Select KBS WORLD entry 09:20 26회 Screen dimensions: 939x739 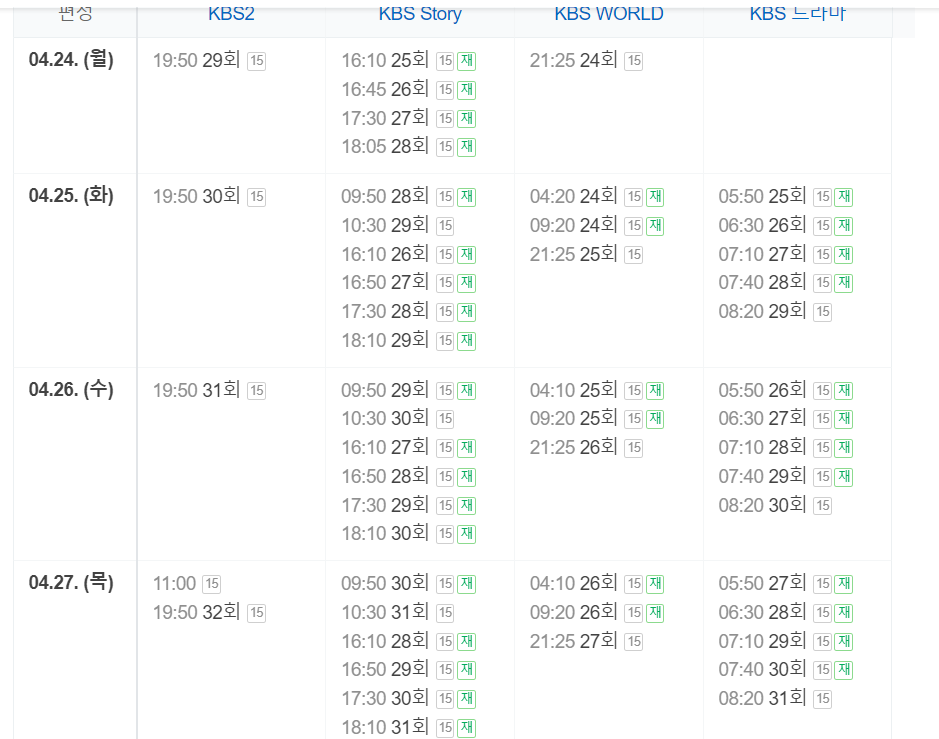tap(574, 612)
